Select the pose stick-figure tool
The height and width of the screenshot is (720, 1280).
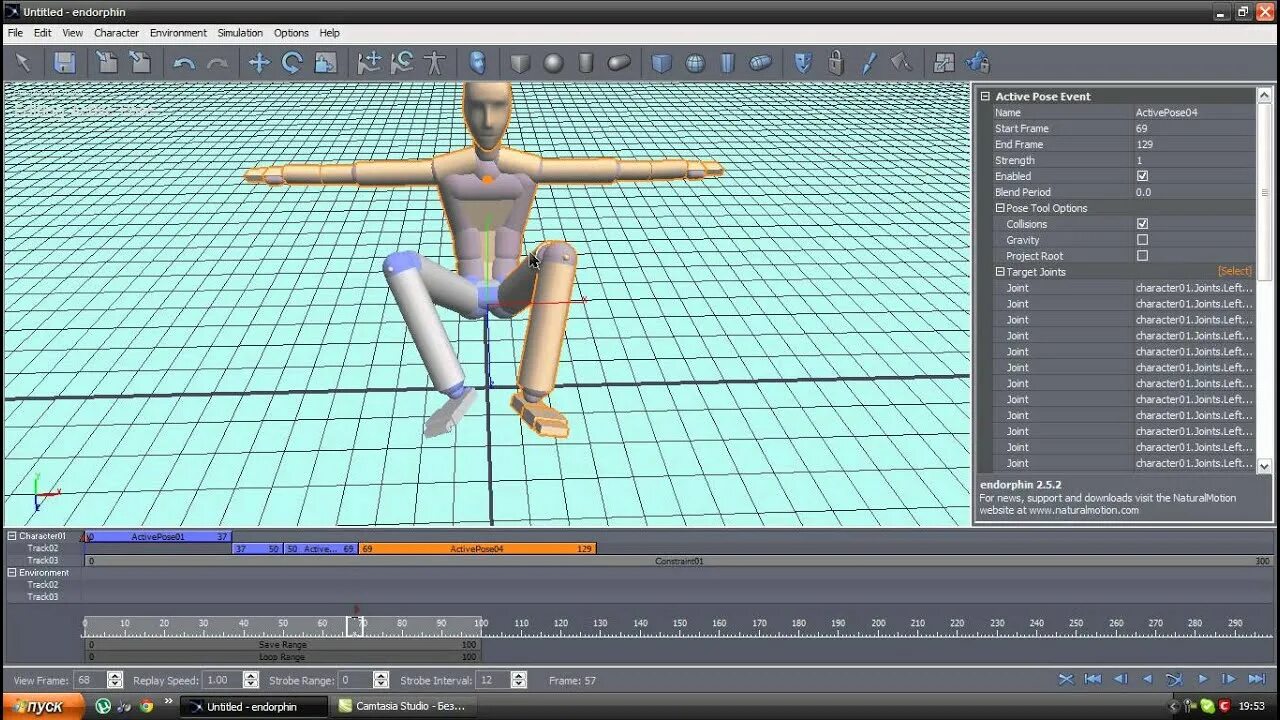434,63
